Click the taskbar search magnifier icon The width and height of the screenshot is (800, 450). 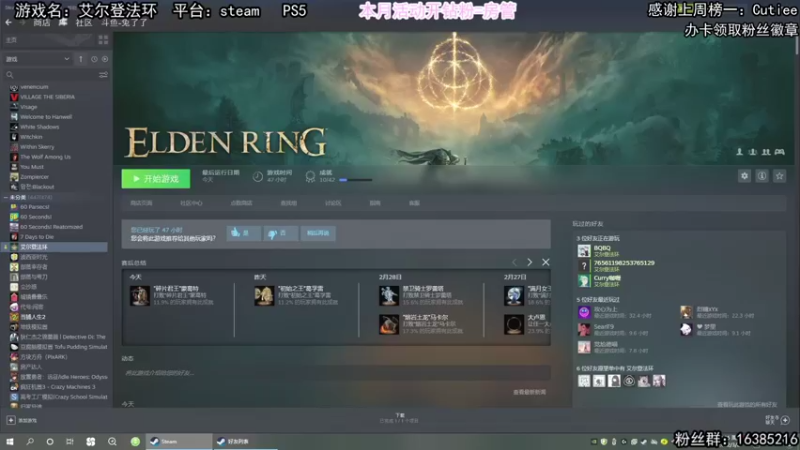[30, 442]
